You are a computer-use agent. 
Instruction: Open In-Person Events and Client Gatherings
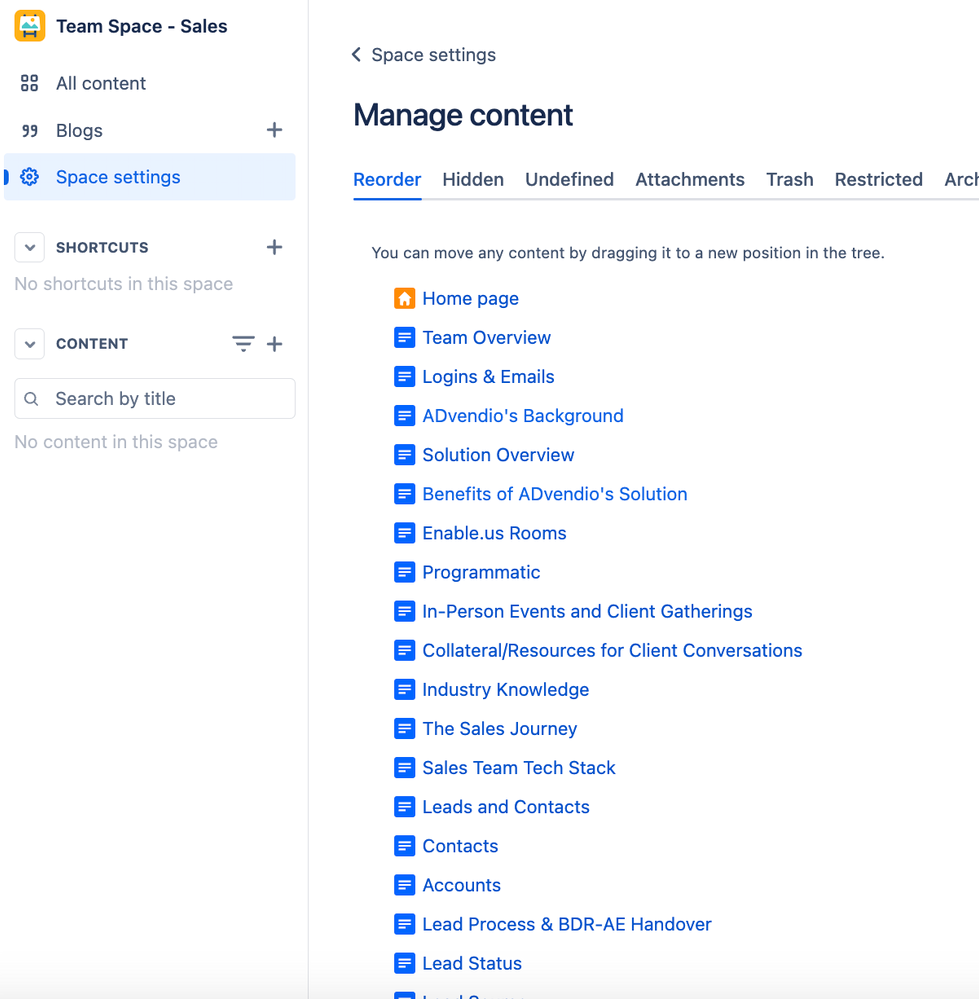(x=587, y=611)
